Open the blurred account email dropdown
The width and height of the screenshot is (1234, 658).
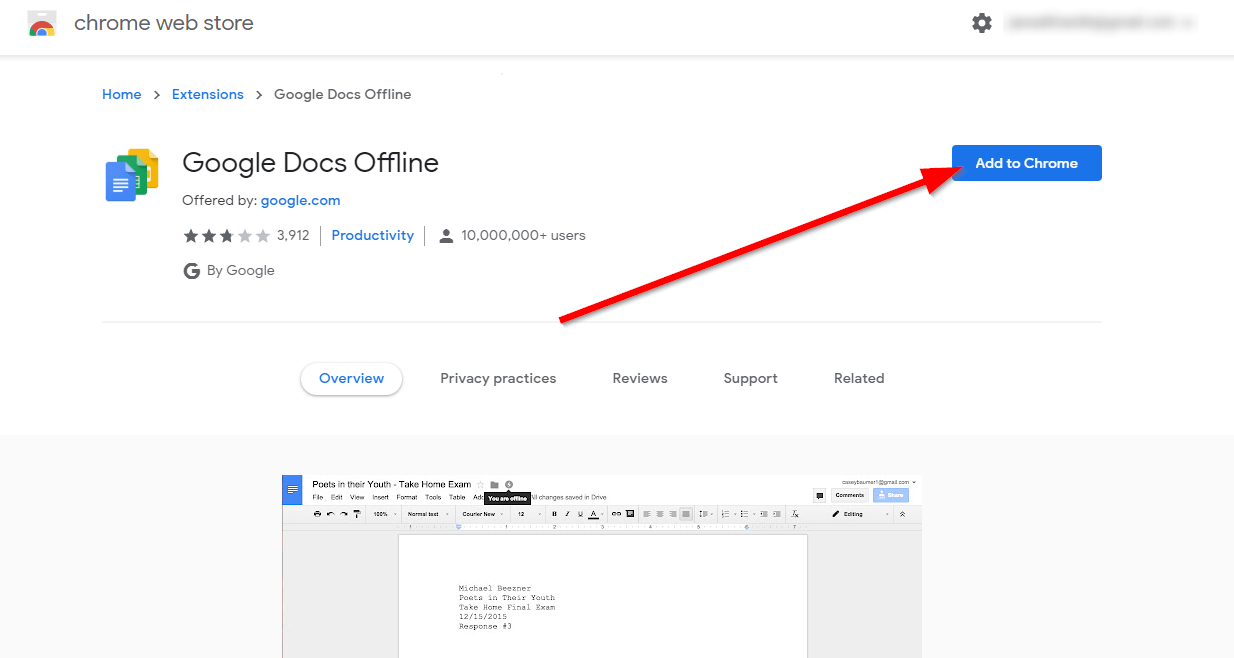click(1101, 23)
